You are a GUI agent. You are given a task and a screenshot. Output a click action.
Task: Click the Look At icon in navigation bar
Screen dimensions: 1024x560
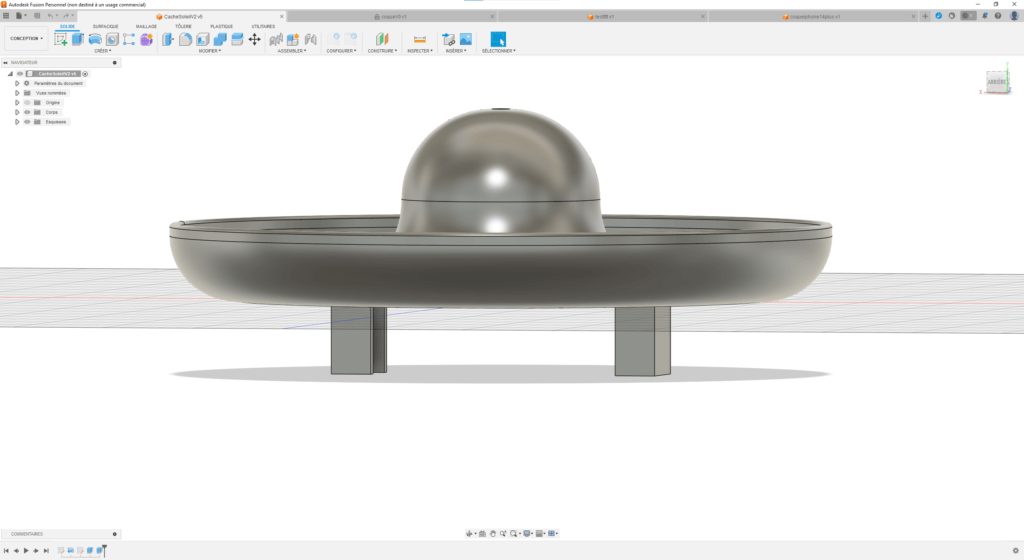pos(483,534)
